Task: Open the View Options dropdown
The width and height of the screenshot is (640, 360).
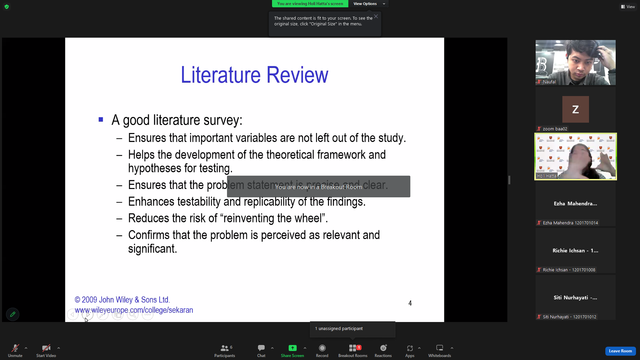Action: pyautogui.click(x=369, y=4)
